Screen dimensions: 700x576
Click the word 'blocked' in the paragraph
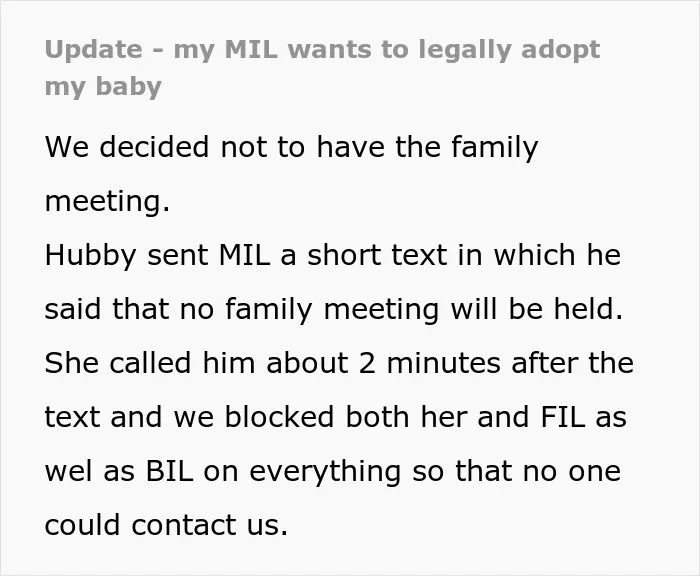tap(279, 417)
